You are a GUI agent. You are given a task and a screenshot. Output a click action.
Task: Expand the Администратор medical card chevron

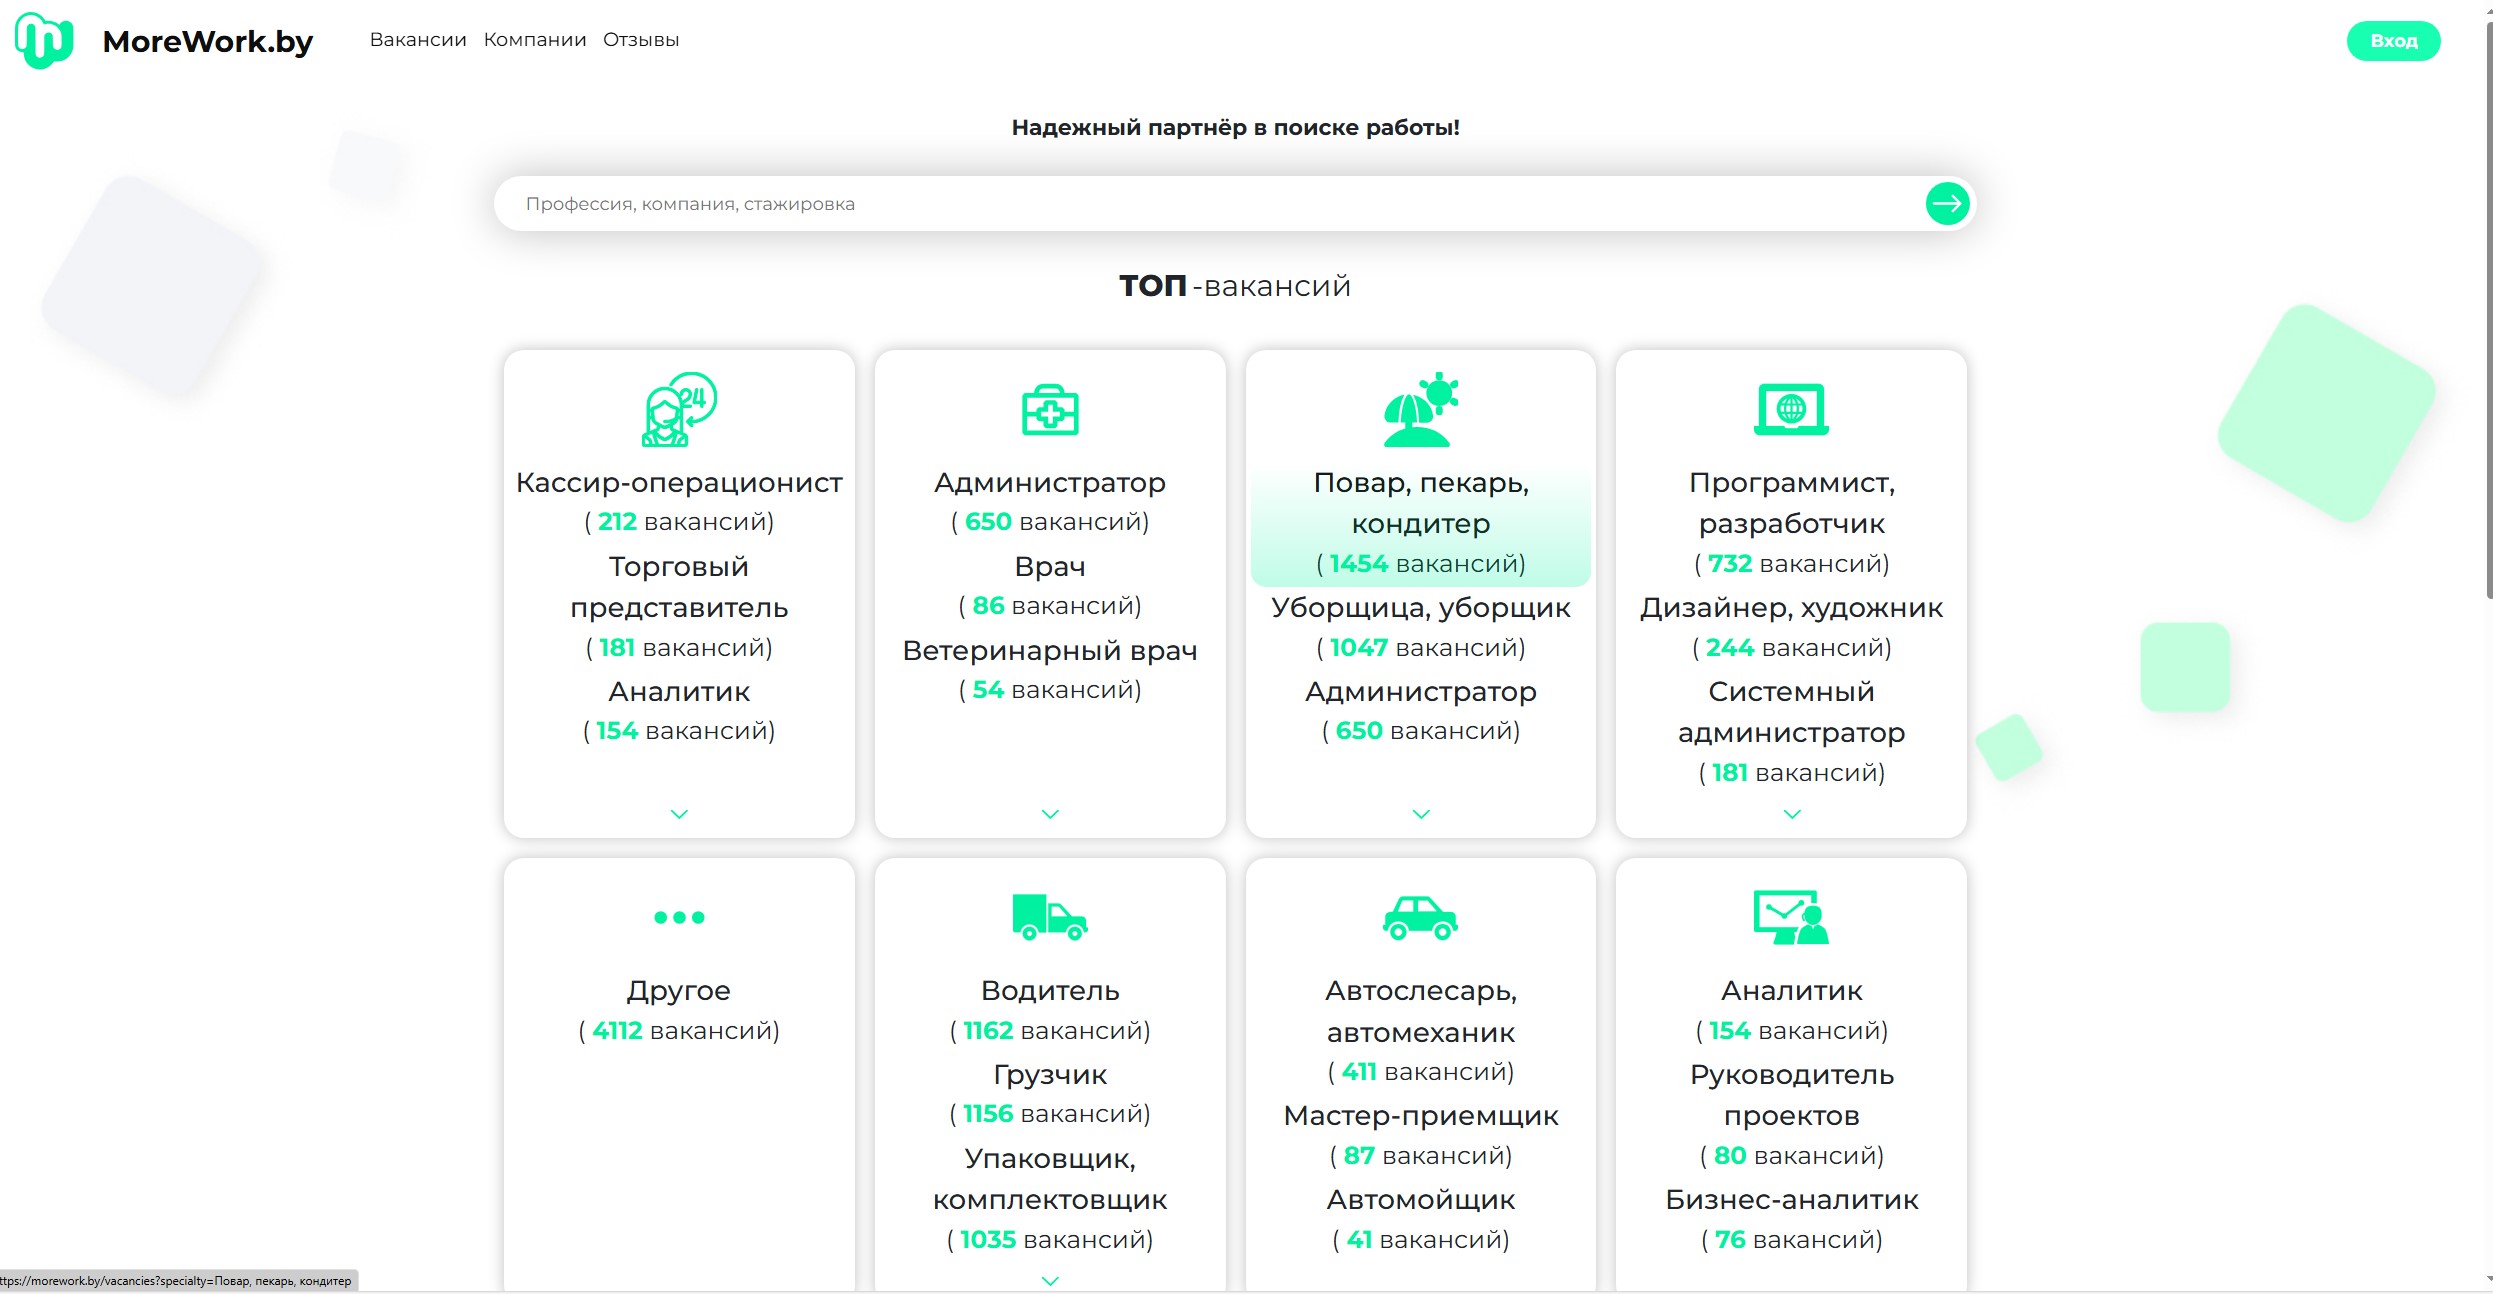(x=1050, y=814)
